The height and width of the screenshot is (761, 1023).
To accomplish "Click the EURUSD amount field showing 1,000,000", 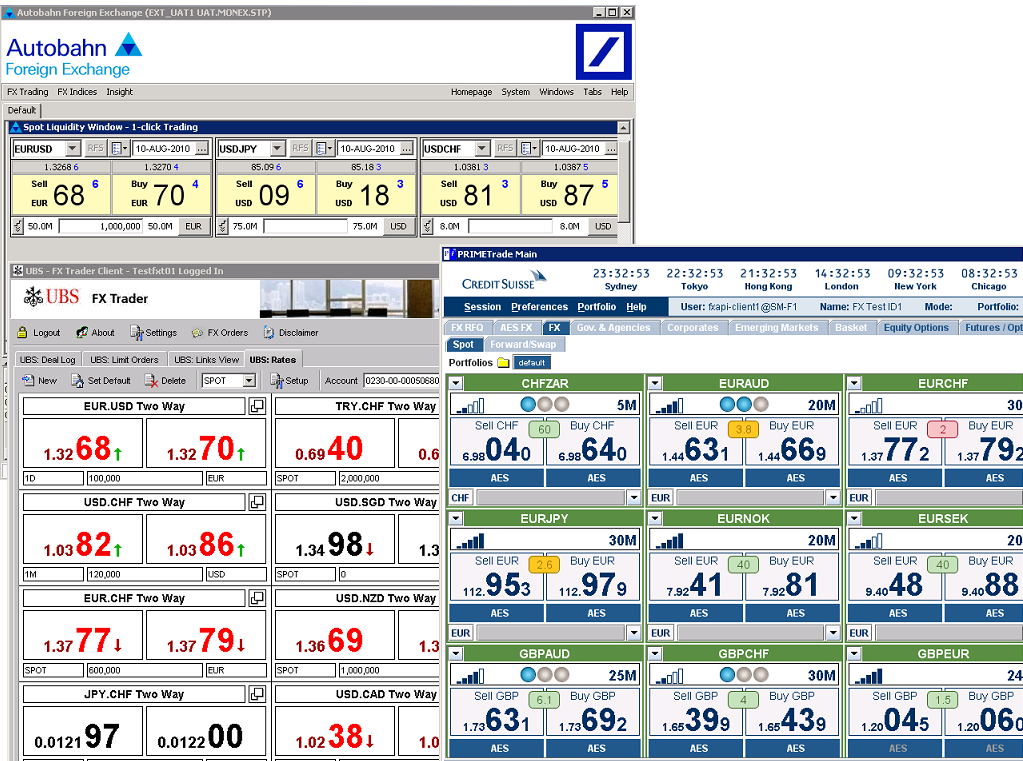I will [x=100, y=226].
